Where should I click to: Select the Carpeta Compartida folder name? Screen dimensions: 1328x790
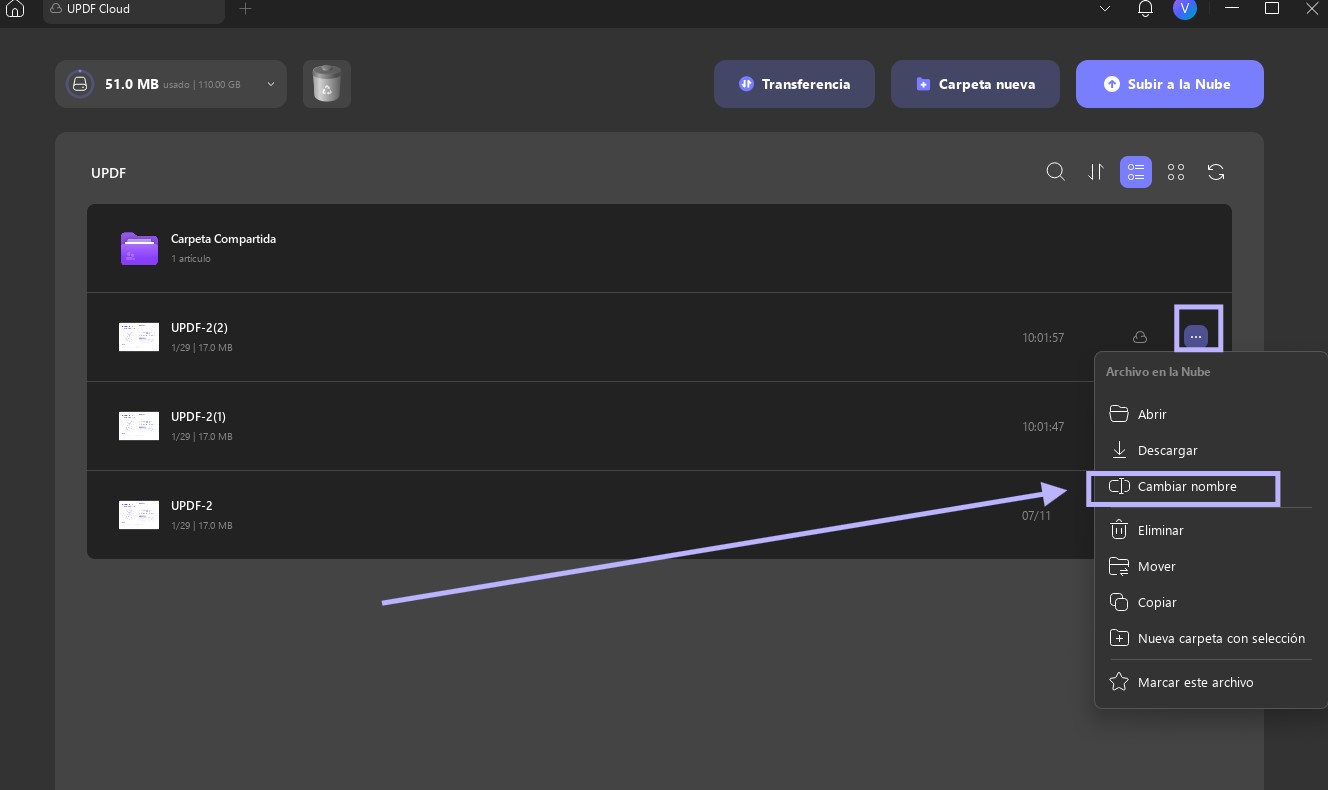click(223, 239)
